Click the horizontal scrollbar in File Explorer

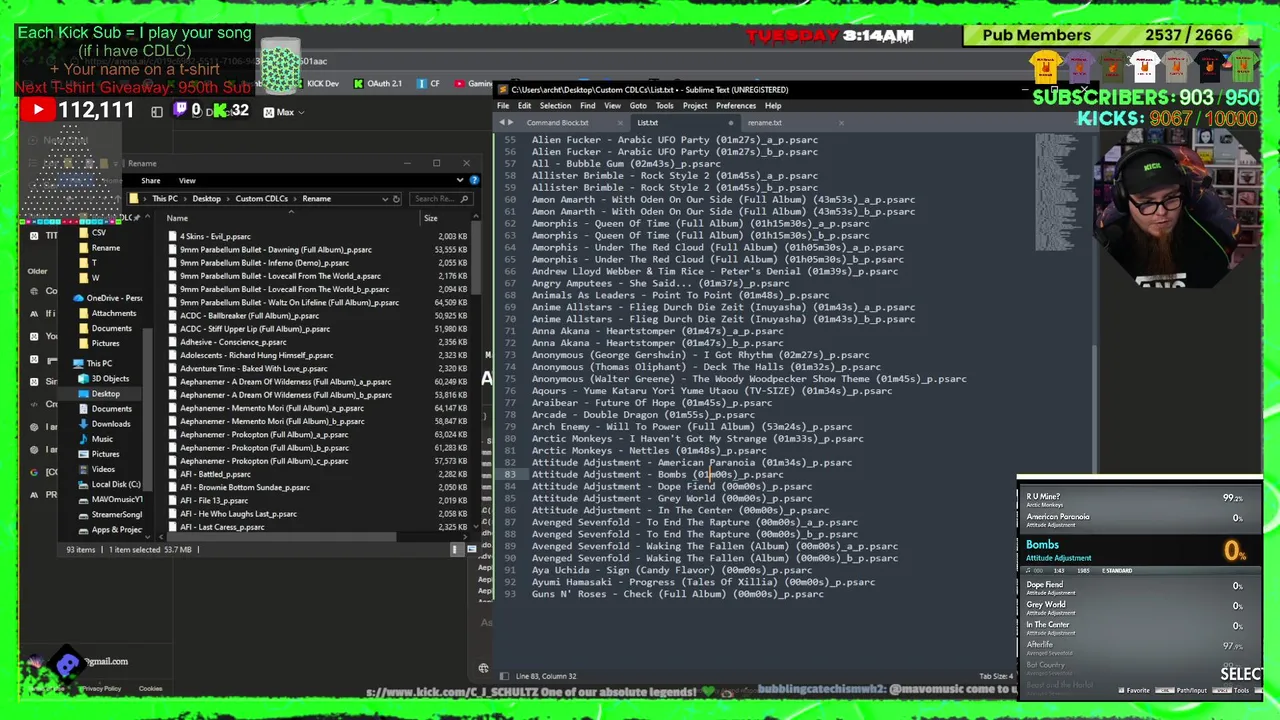280,537
